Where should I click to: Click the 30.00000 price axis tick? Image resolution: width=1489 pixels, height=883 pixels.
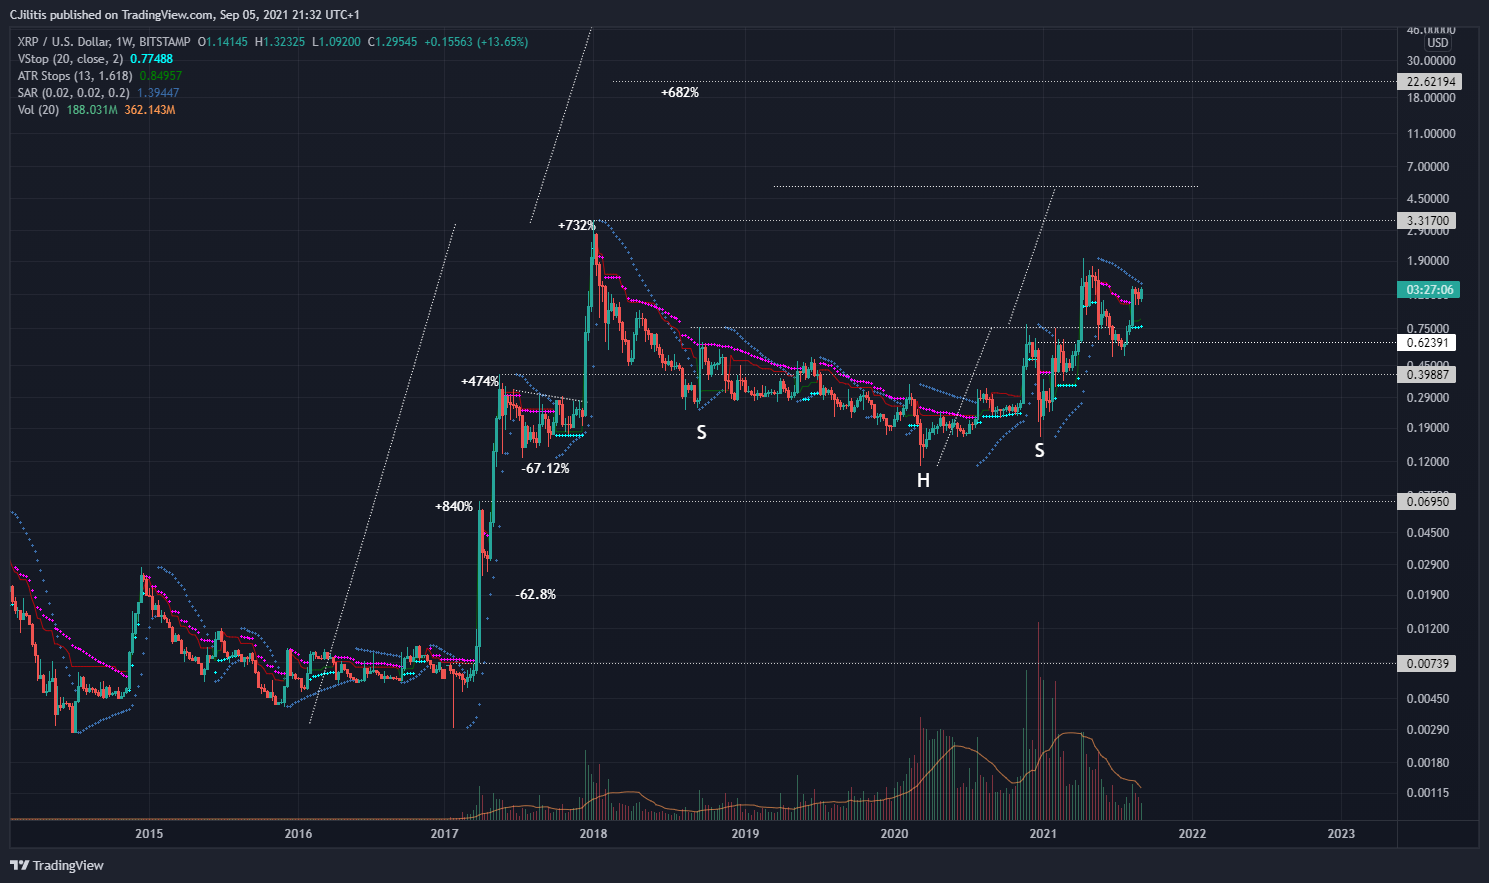coord(1431,62)
